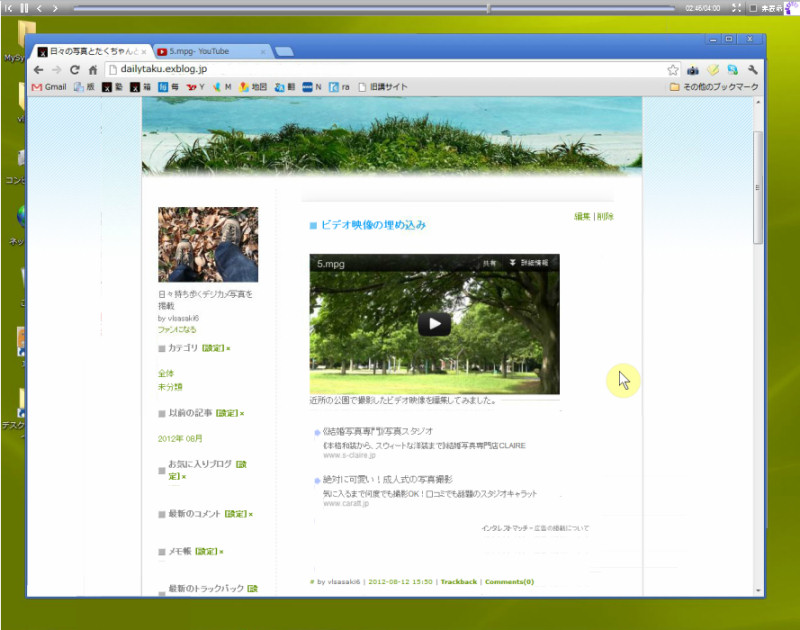Click the × beside メモ帳 設定
Screen dimensions: 800x630
(x=221, y=552)
